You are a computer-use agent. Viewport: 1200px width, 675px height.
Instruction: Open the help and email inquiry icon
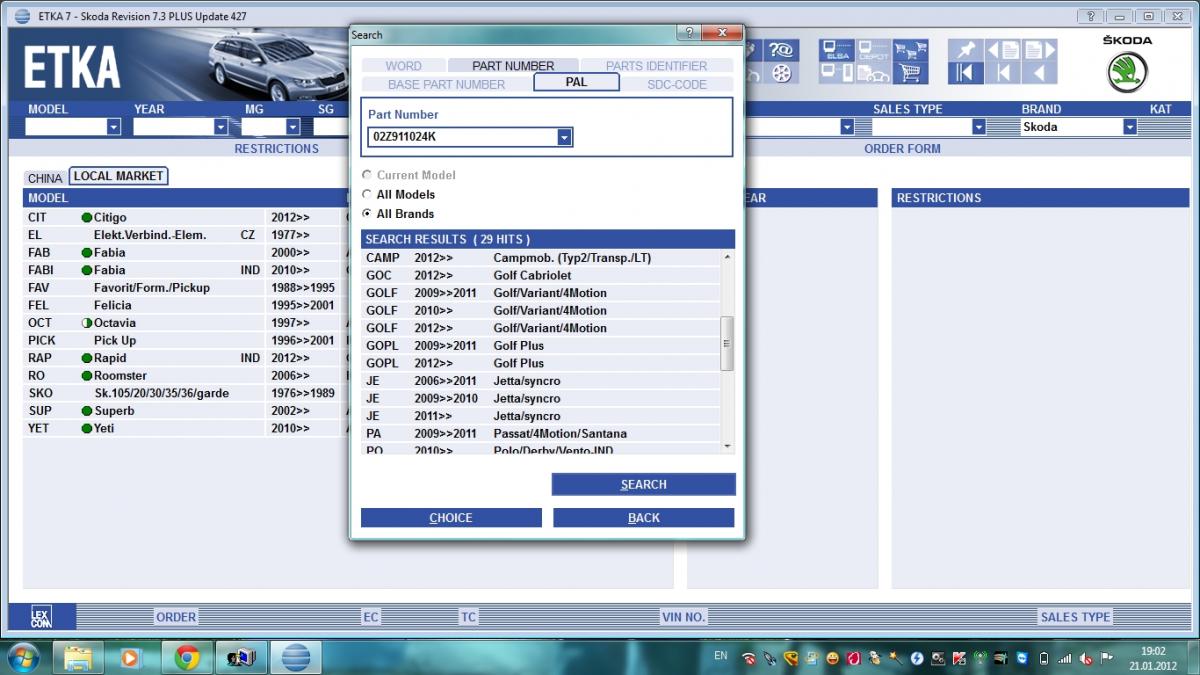point(782,50)
